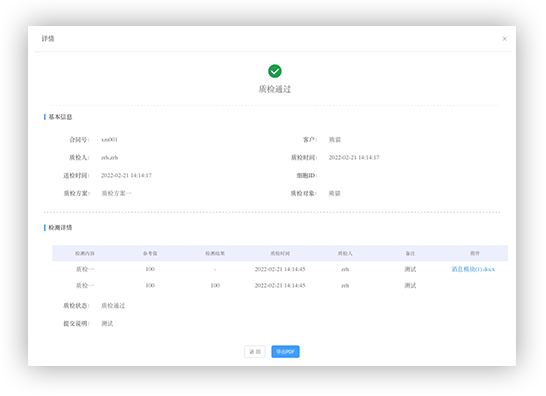
Task: Select the 质检通过 heading under the checkmark
Action: [275, 89]
